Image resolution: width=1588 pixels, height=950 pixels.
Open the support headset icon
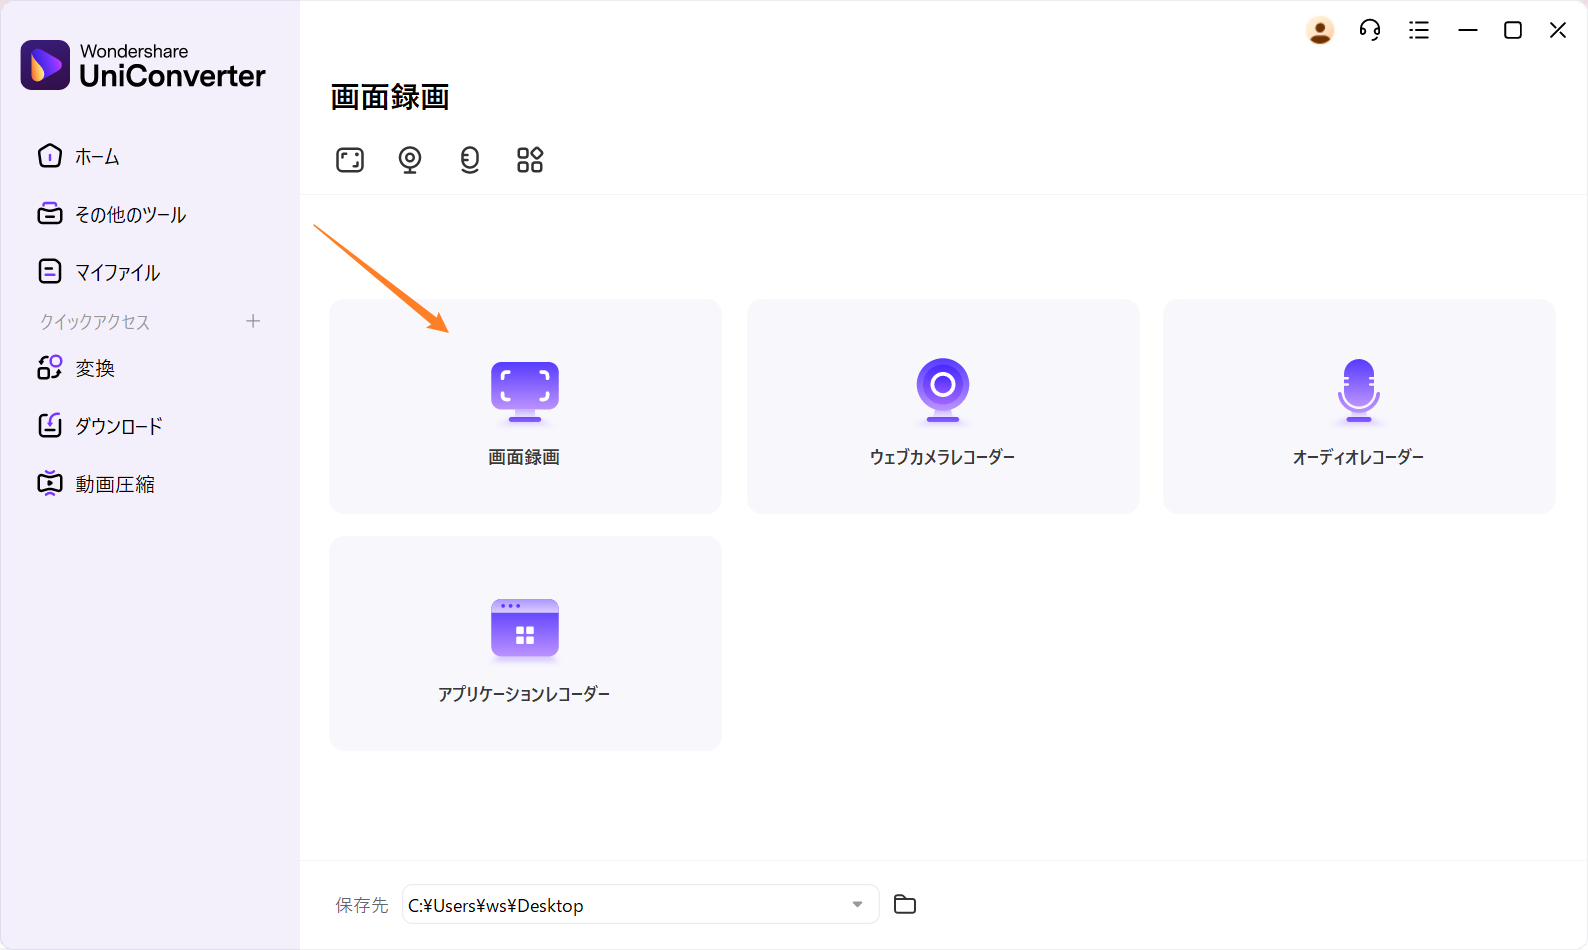pos(1370,31)
